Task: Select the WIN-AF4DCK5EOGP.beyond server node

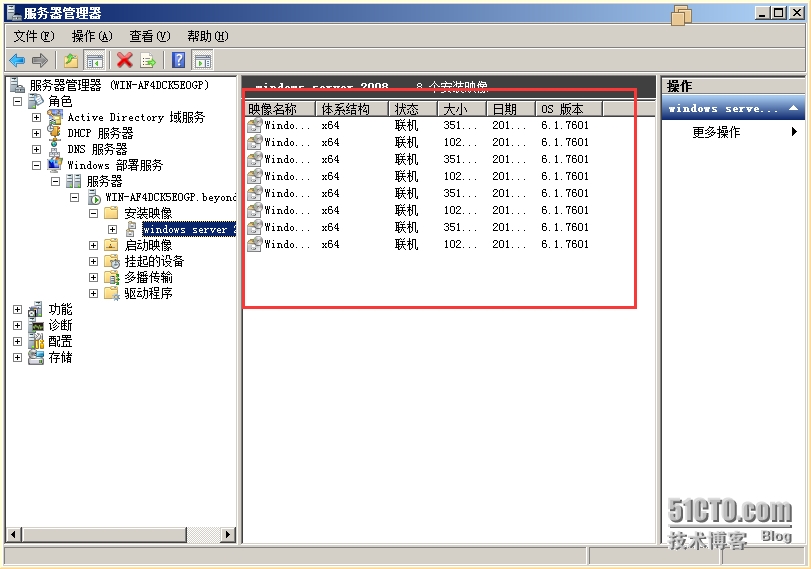Action: (x=170, y=198)
